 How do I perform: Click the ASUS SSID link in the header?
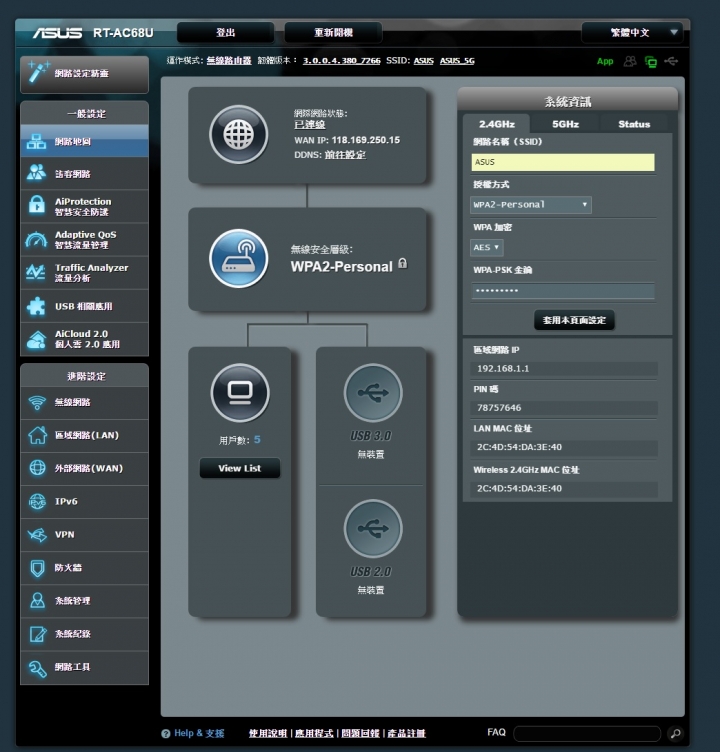click(424, 60)
